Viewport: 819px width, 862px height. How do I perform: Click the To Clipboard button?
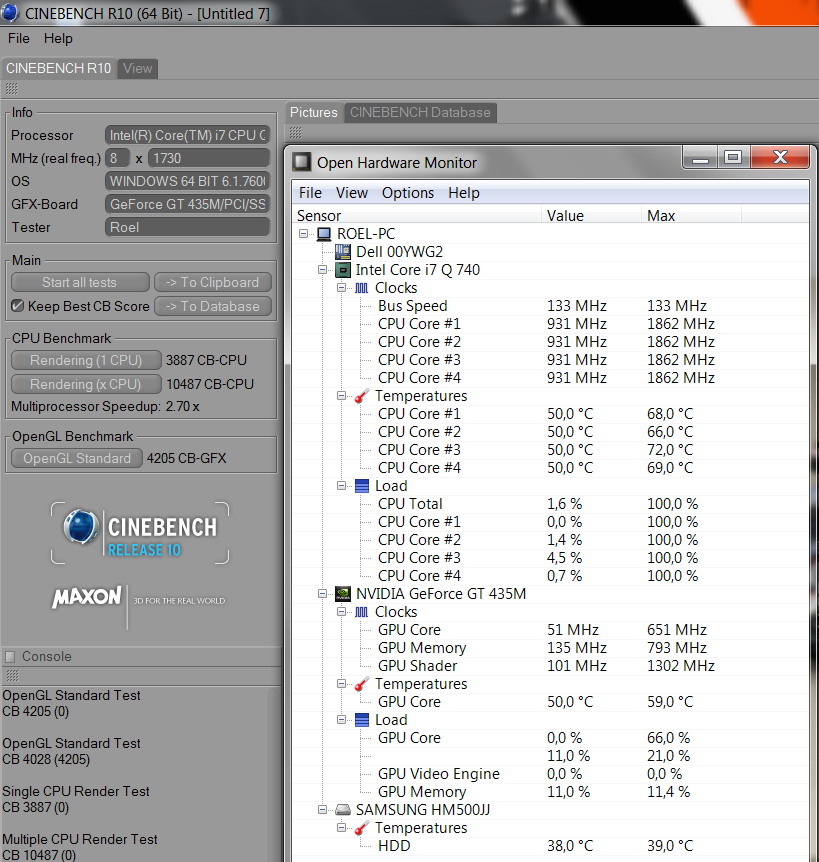pyautogui.click(x=213, y=282)
